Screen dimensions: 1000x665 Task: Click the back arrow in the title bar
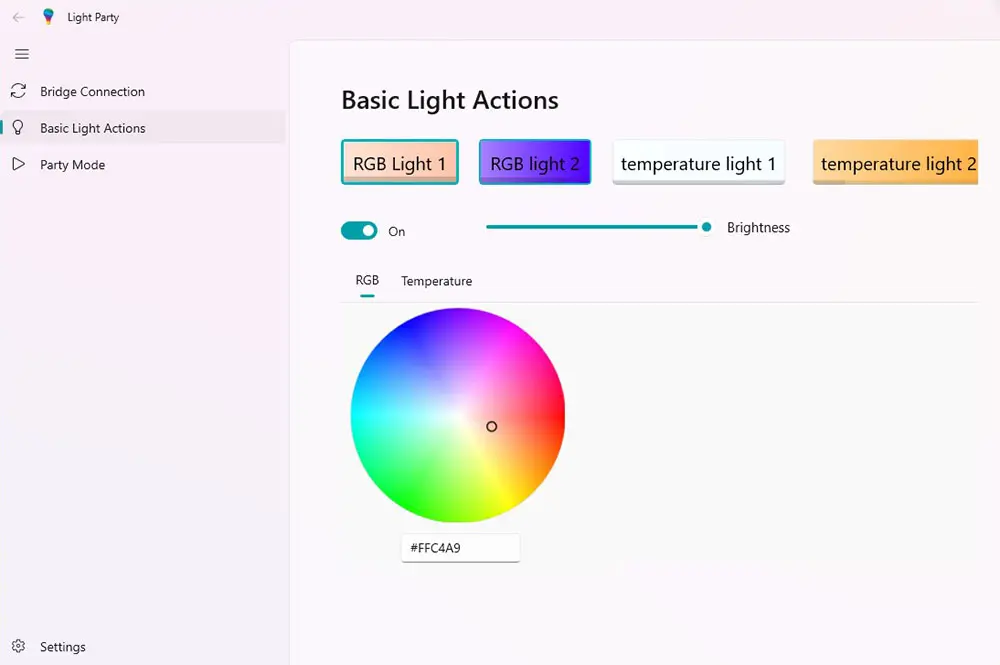16,16
